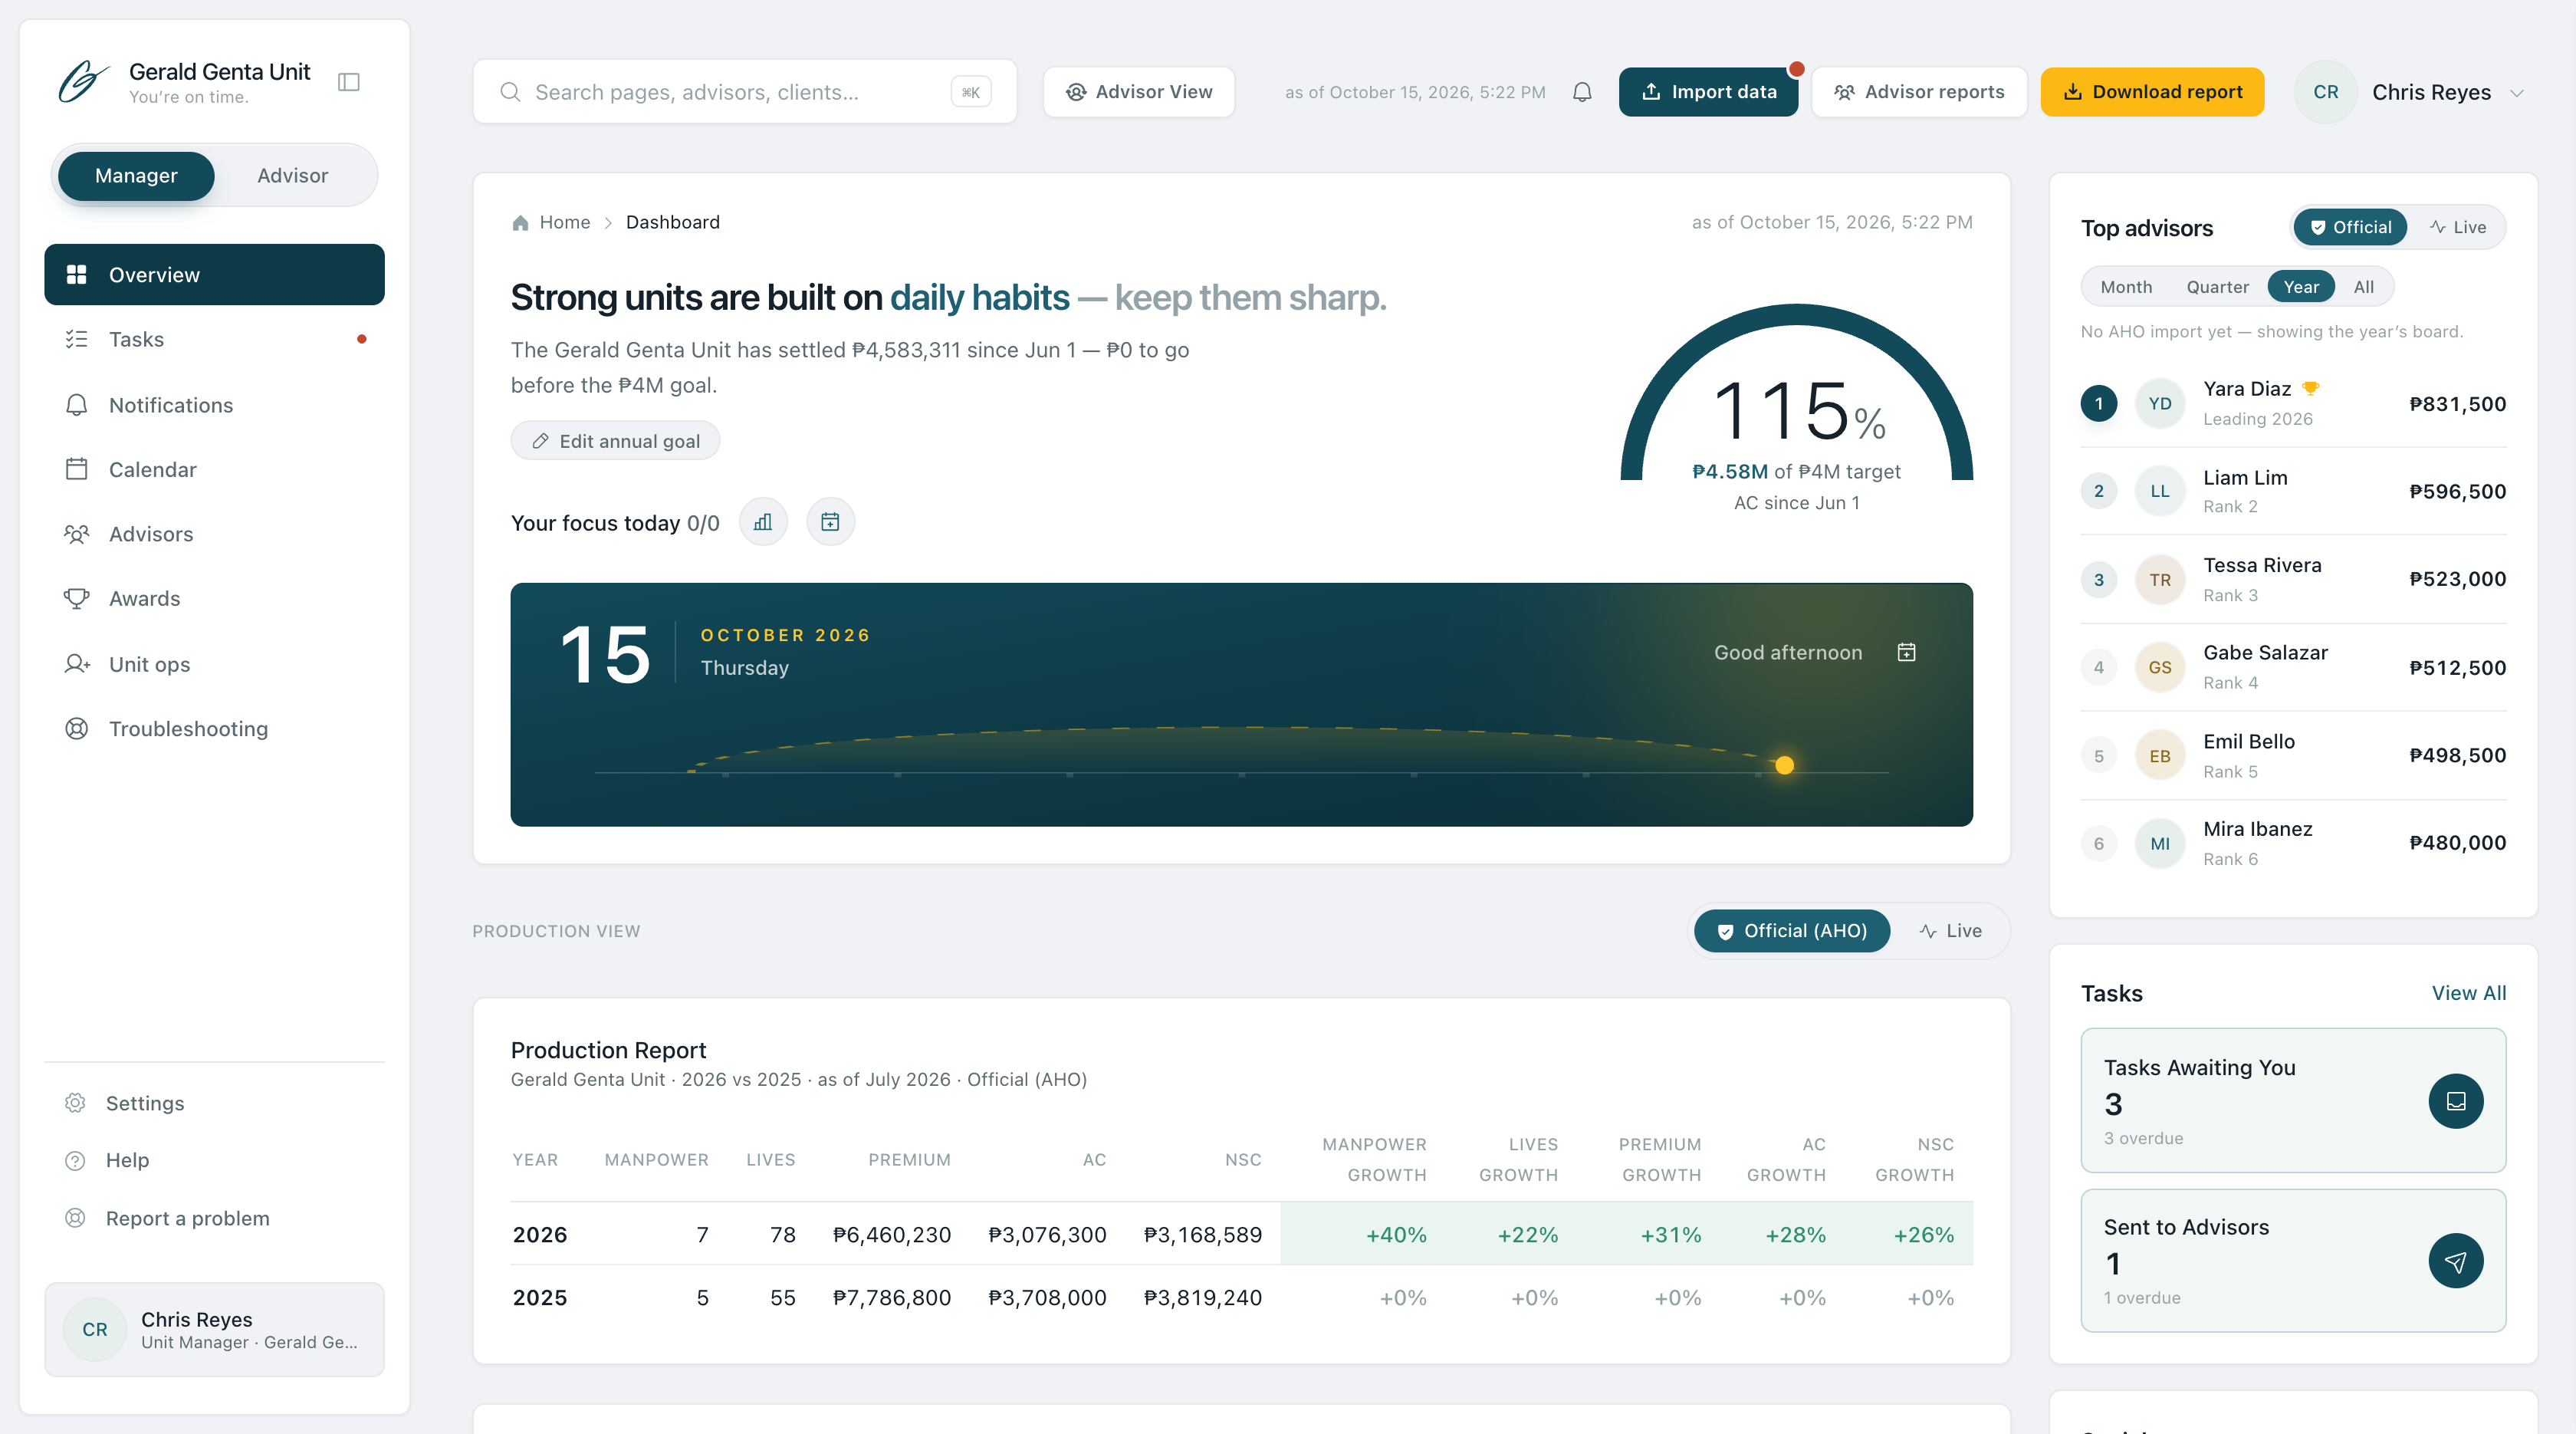The width and height of the screenshot is (2576, 1434).
Task: Expand Chris Reyes account dropdown chevron
Action: click(2517, 93)
